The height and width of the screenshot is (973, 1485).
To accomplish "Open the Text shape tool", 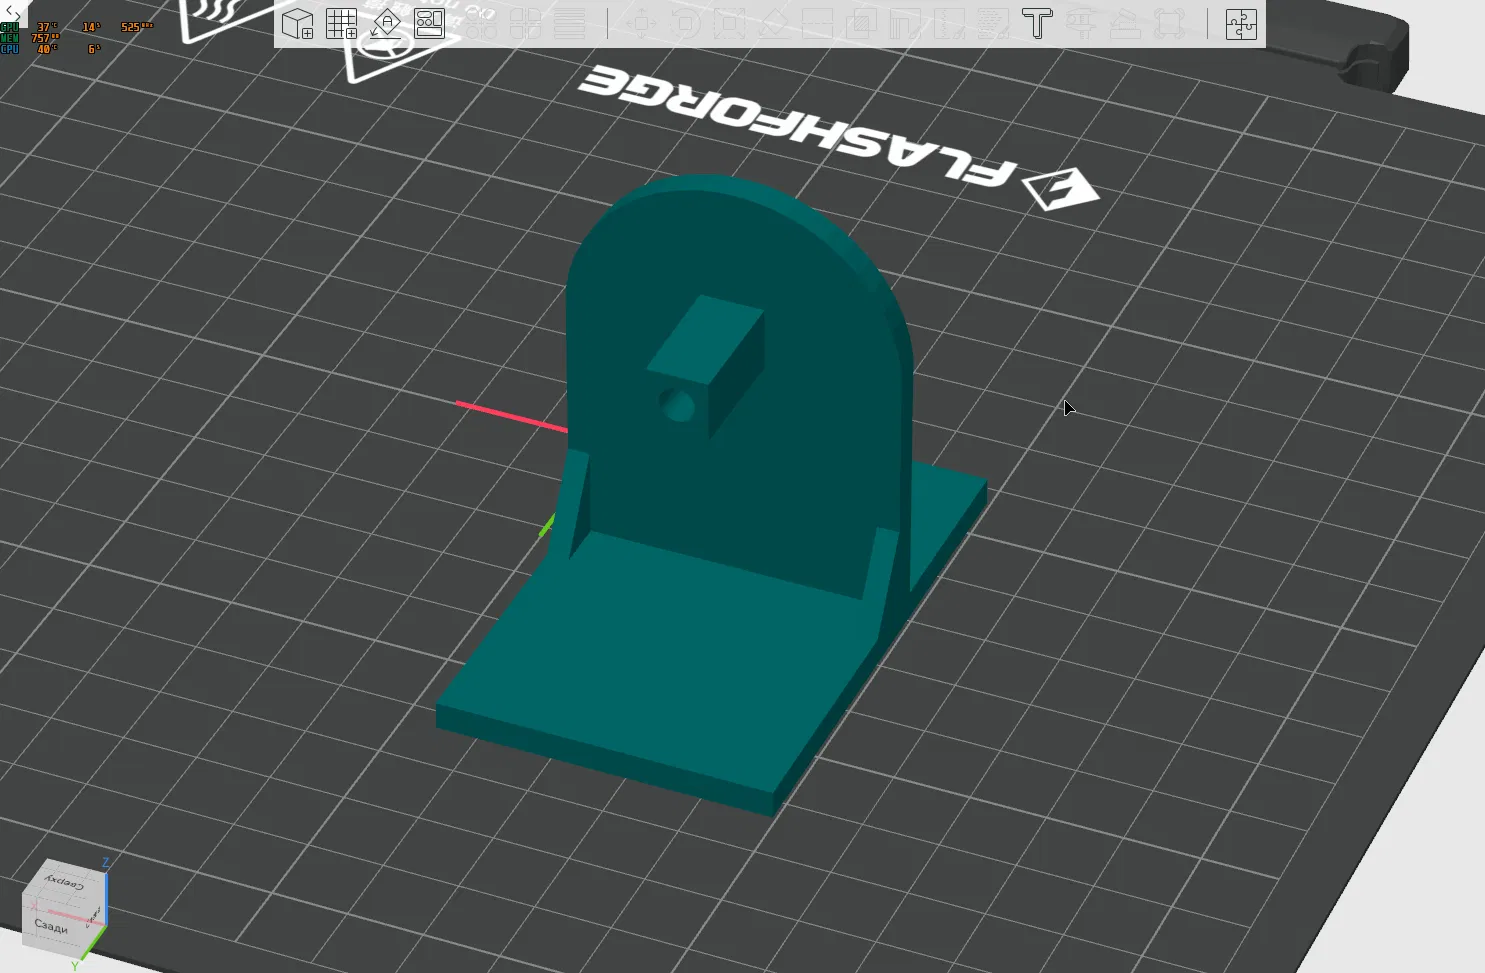I will 1037,24.
